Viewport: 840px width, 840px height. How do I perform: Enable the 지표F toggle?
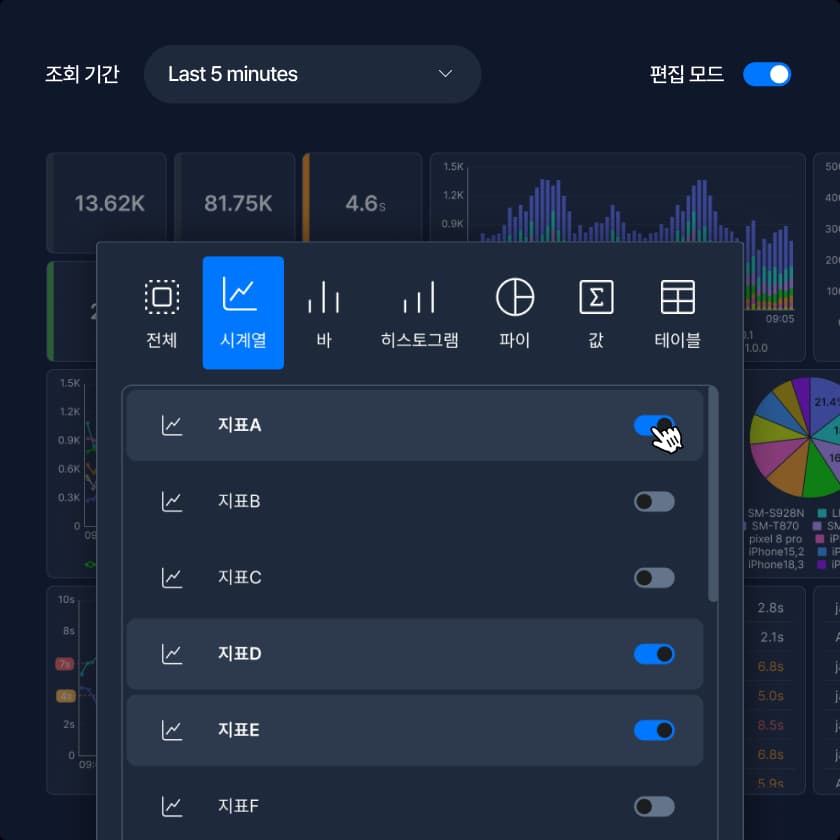point(654,806)
